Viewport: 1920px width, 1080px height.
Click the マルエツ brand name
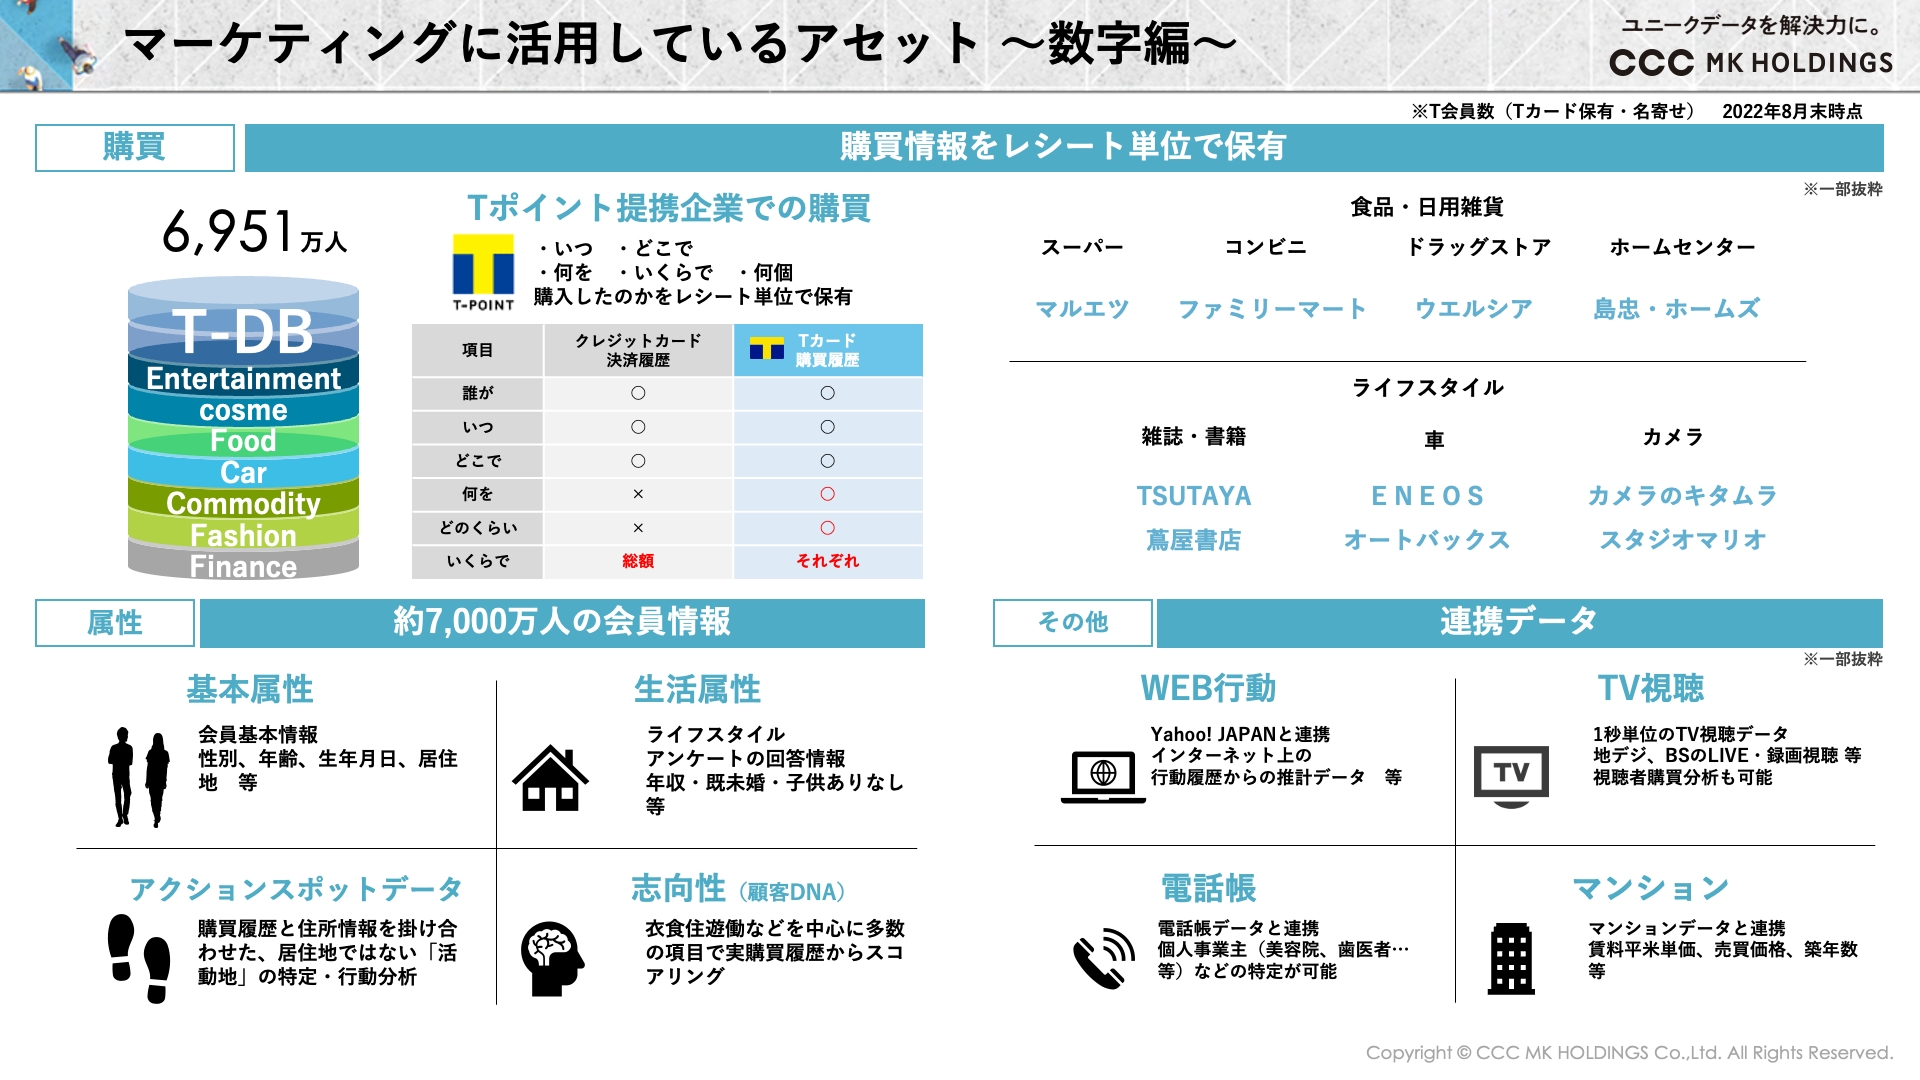pyautogui.click(x=1082, y=309)
